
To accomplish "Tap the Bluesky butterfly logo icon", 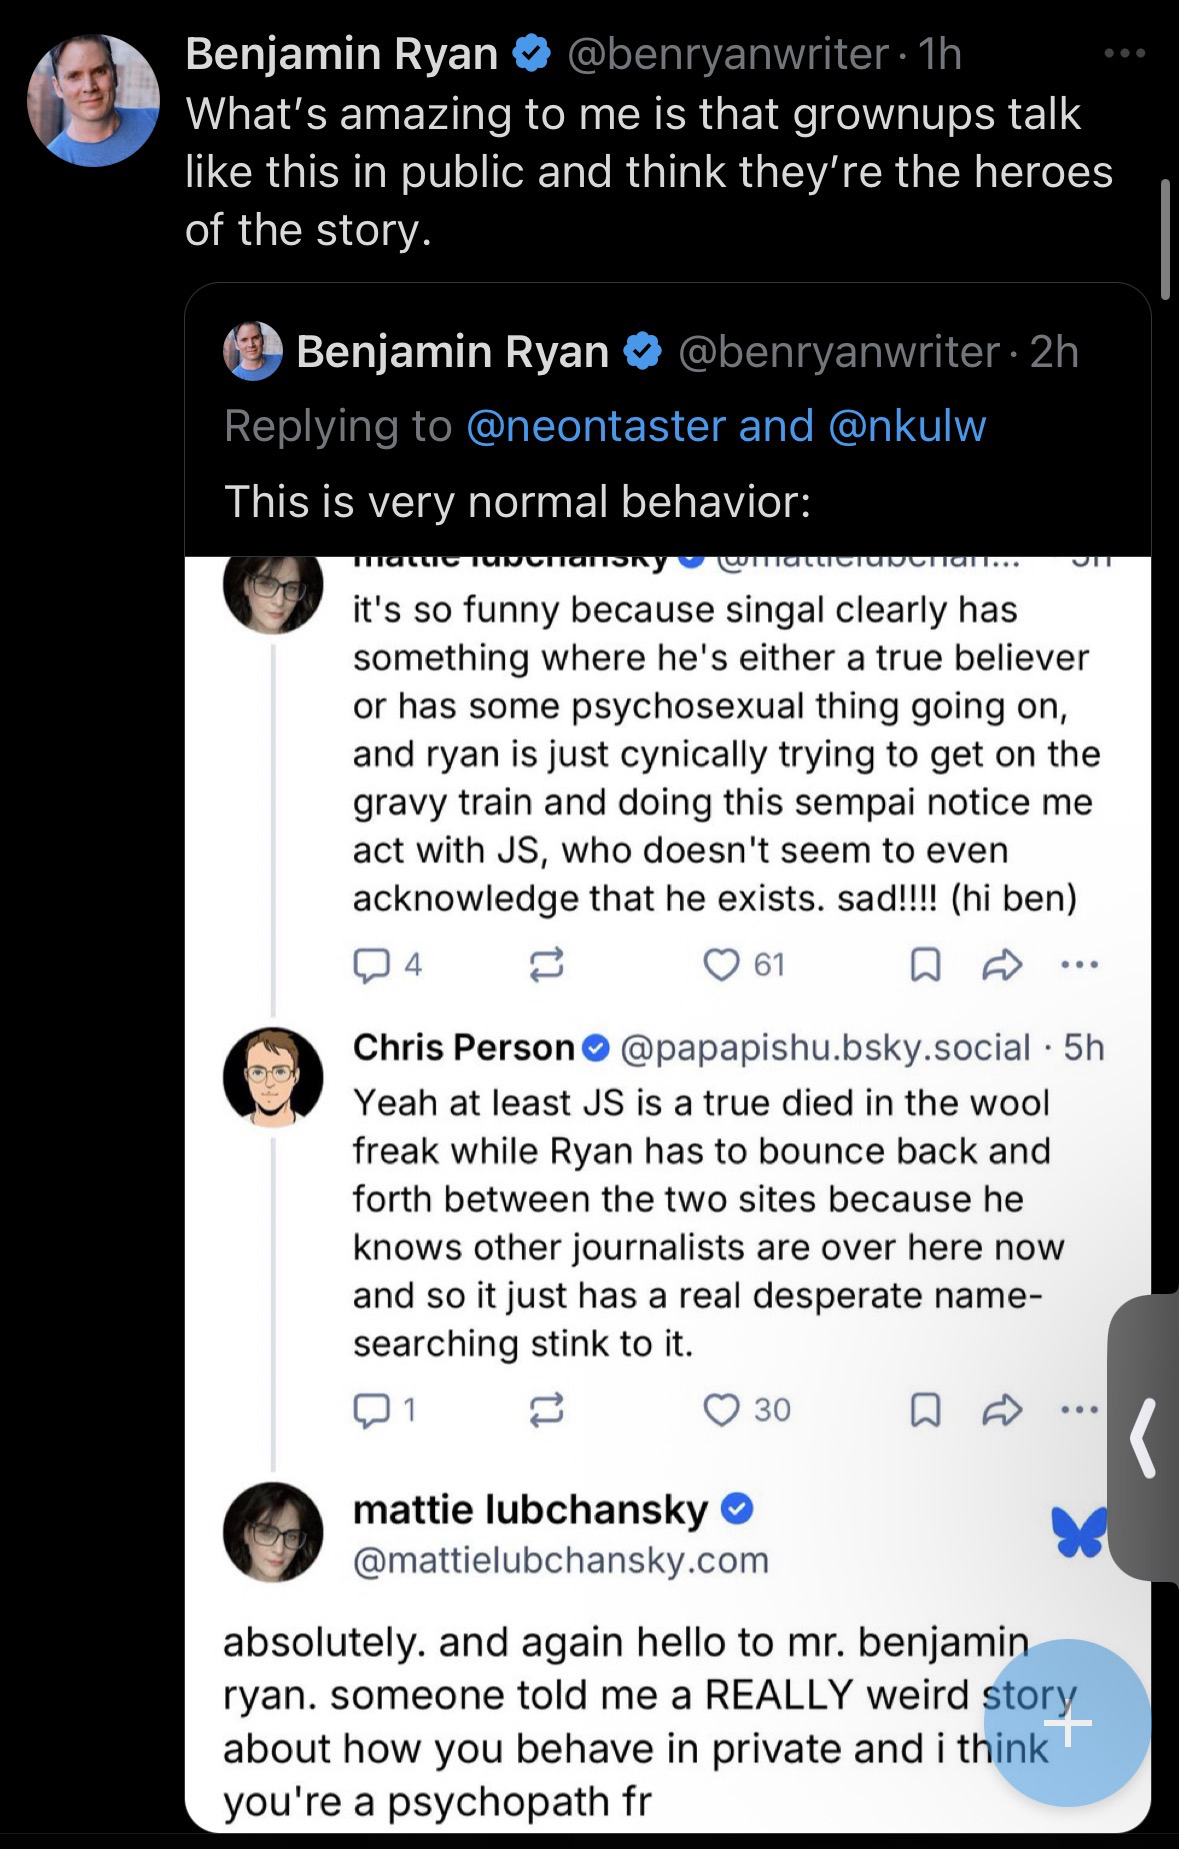I will pyautogui.click(x=1078, y=1531).
